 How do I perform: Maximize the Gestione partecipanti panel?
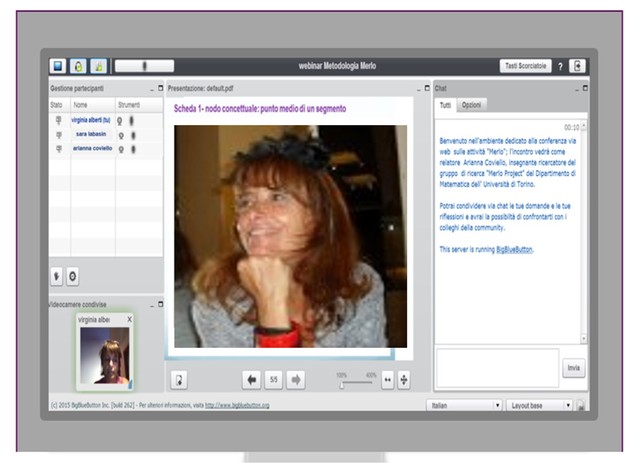click(x=160, y=88)
